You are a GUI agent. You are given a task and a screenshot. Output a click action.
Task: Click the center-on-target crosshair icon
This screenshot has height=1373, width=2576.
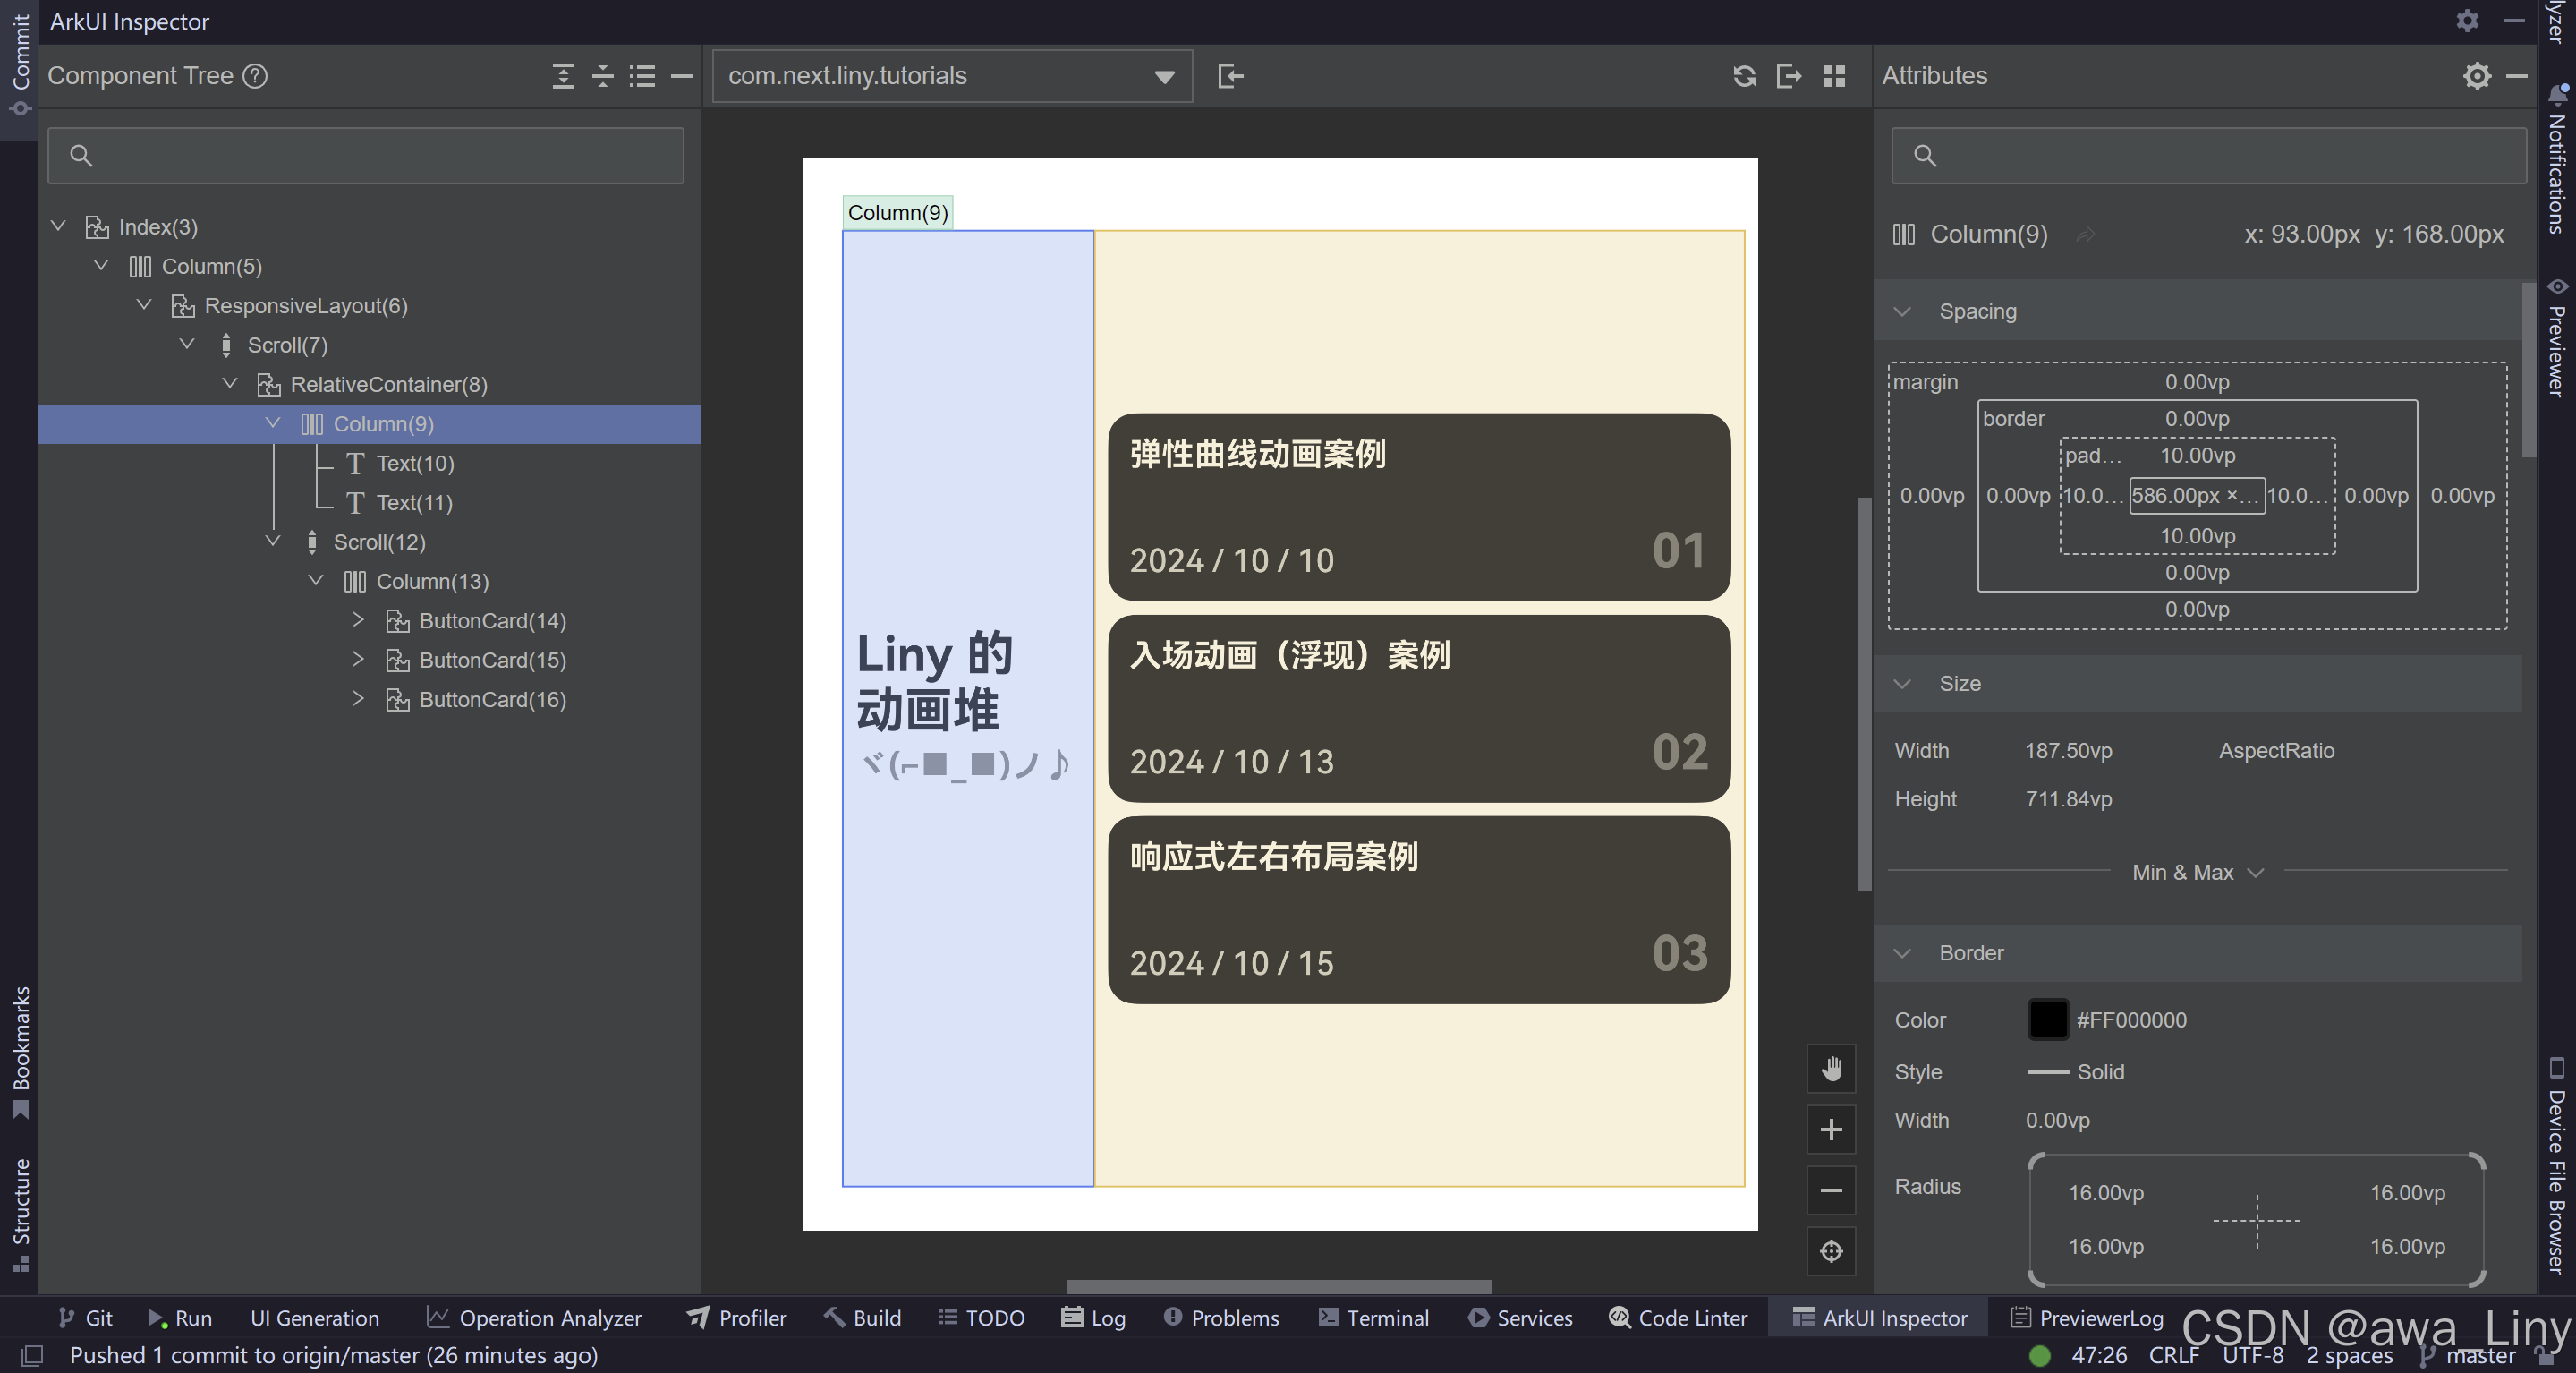[x=1831, y=1251]
